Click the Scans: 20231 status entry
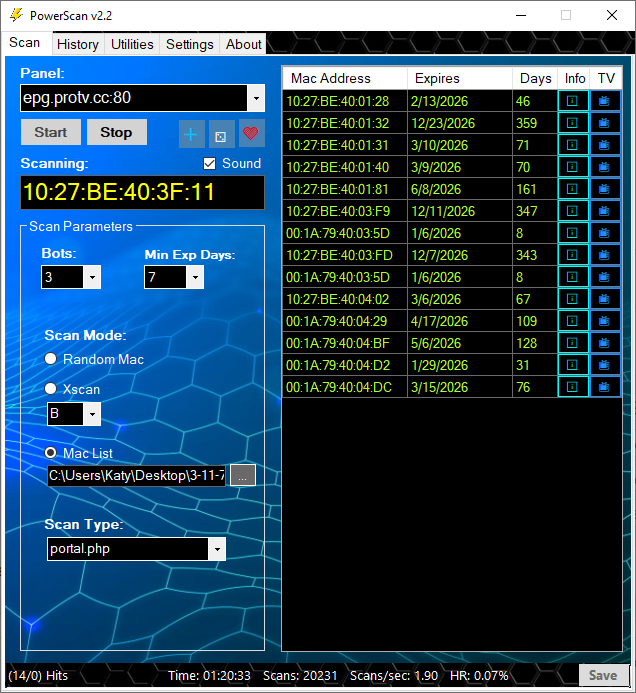This screenshot has height=693, width=636. click(300, 676)
